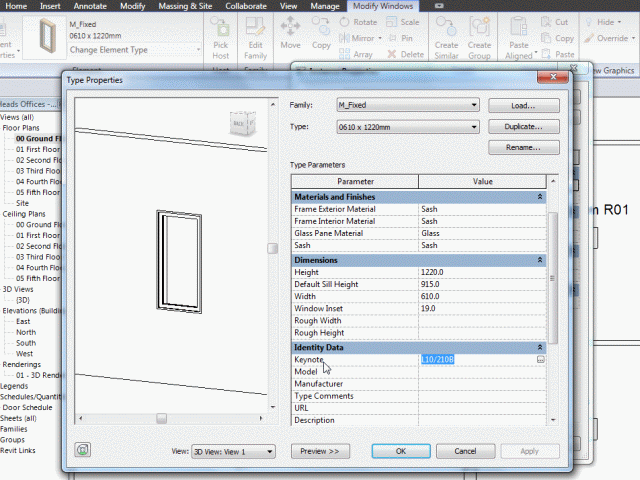Image resolution: width=640 pixels, height=480 pixels.
Task: Click preview horizontal scrollbar thumb
Action: coord(162,418)
